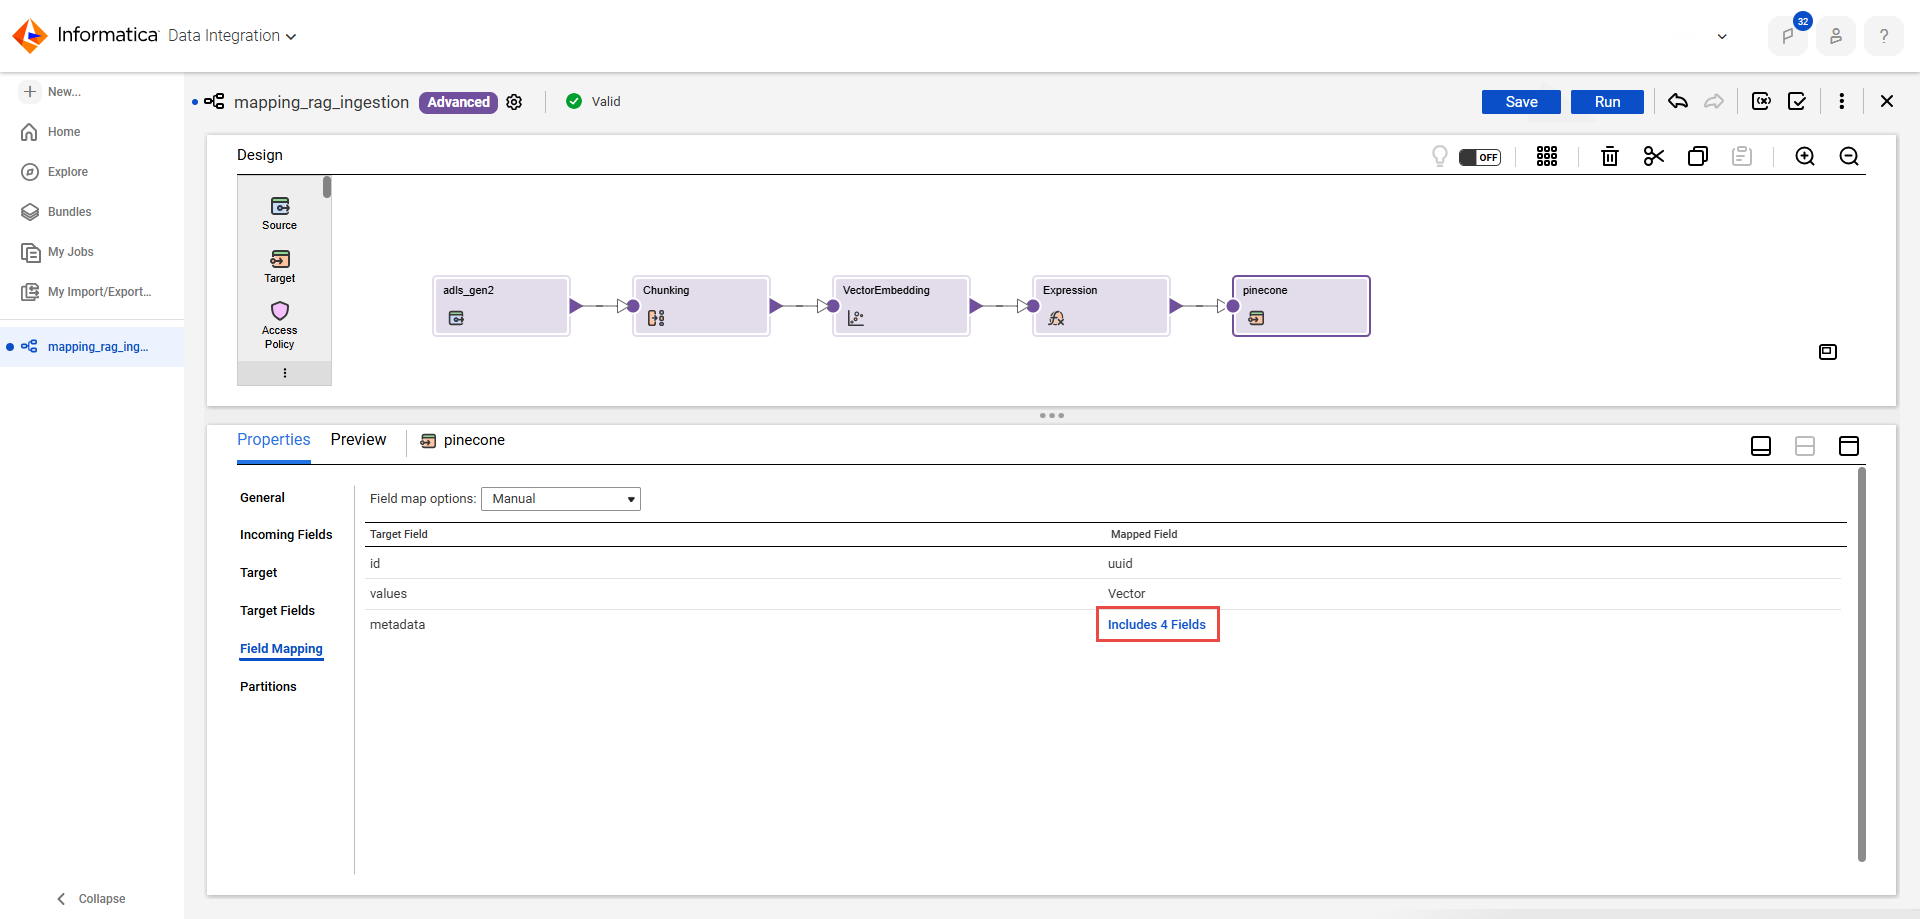Open the three-dot actions menu
This screenshot has height=919, width=1920.
(1842, 101)
